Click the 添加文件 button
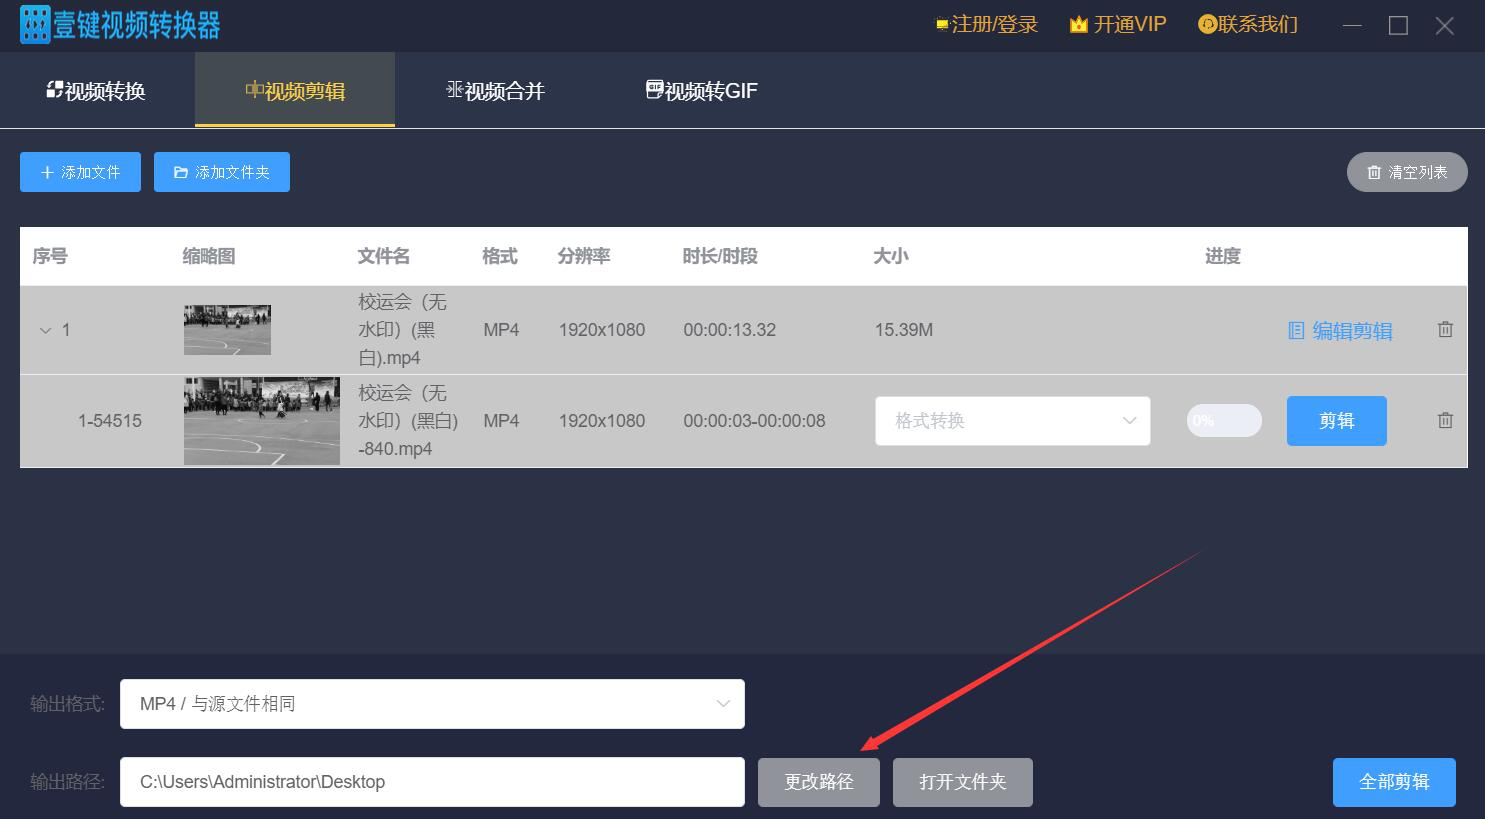This screenshot has width=1485, height=819. [x=80, y=172]
